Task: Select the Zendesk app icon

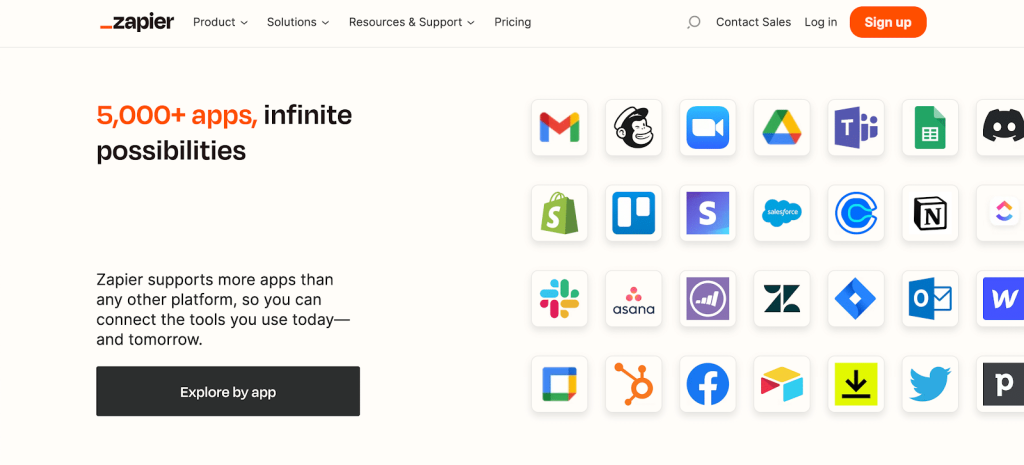Action: (x=782, y=298)
